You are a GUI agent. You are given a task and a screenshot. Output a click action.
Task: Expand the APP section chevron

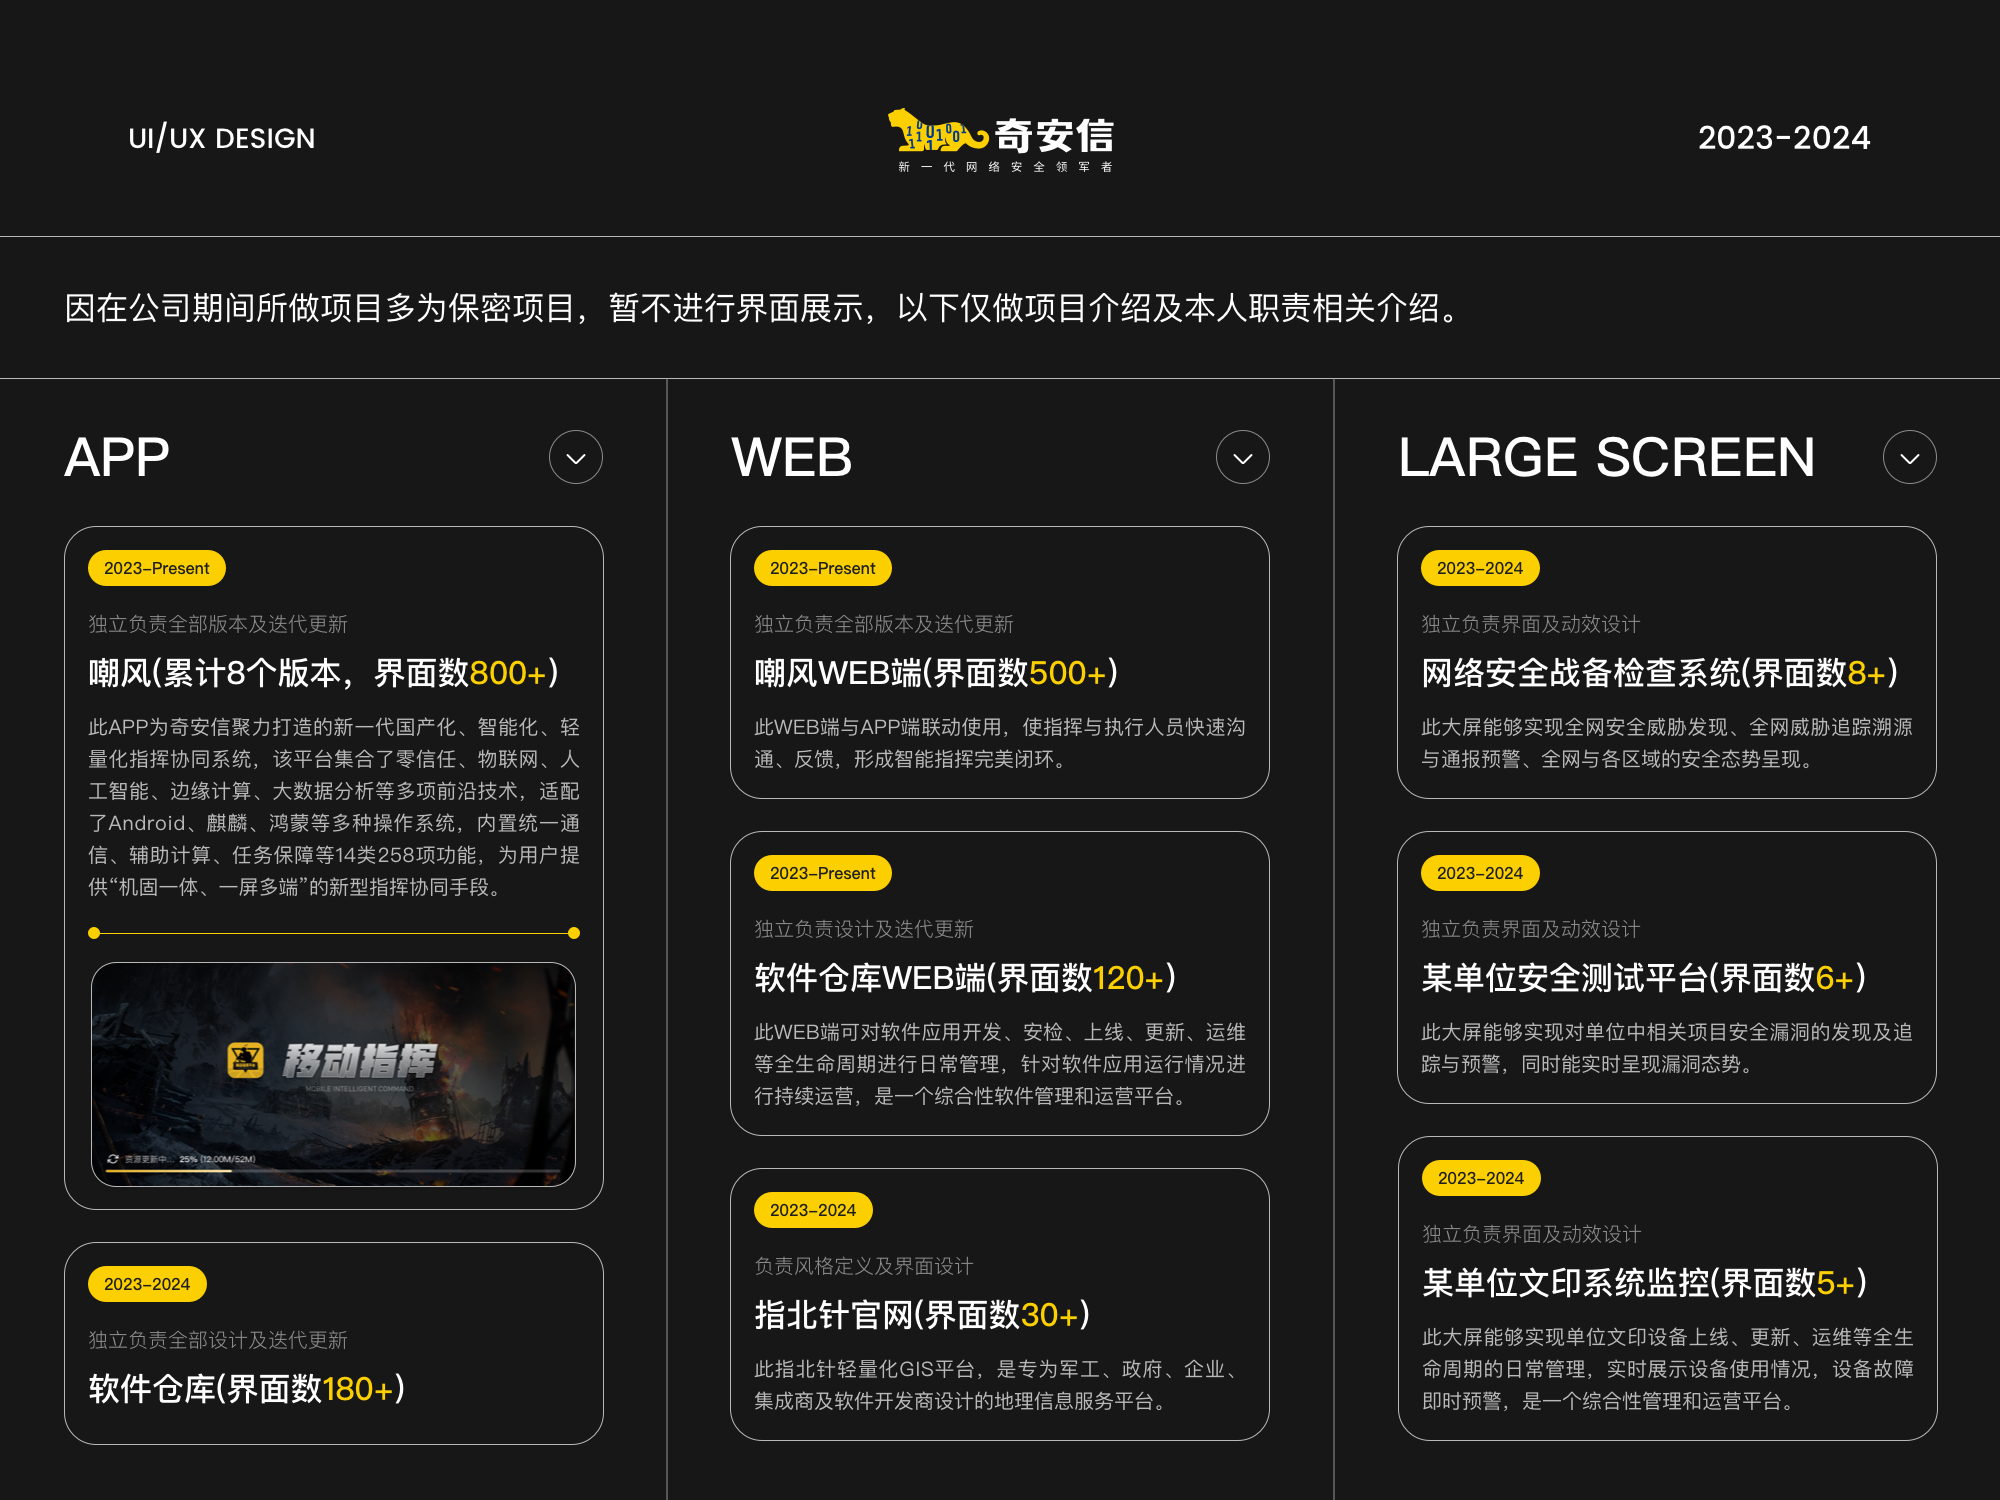(576, 458)
